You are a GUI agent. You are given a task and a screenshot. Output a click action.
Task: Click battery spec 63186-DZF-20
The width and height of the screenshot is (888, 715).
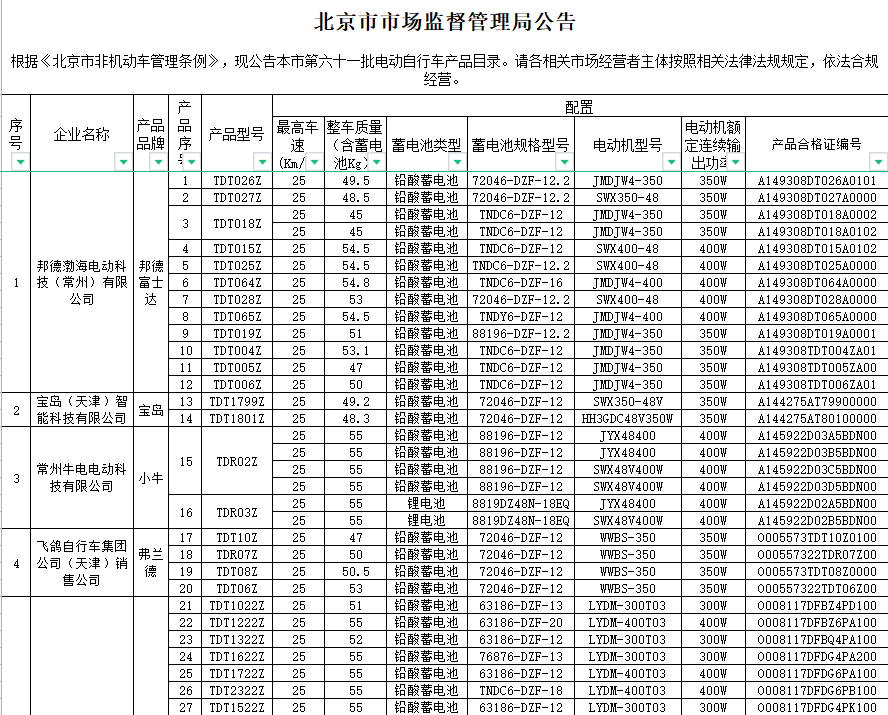tap(520, 622)
